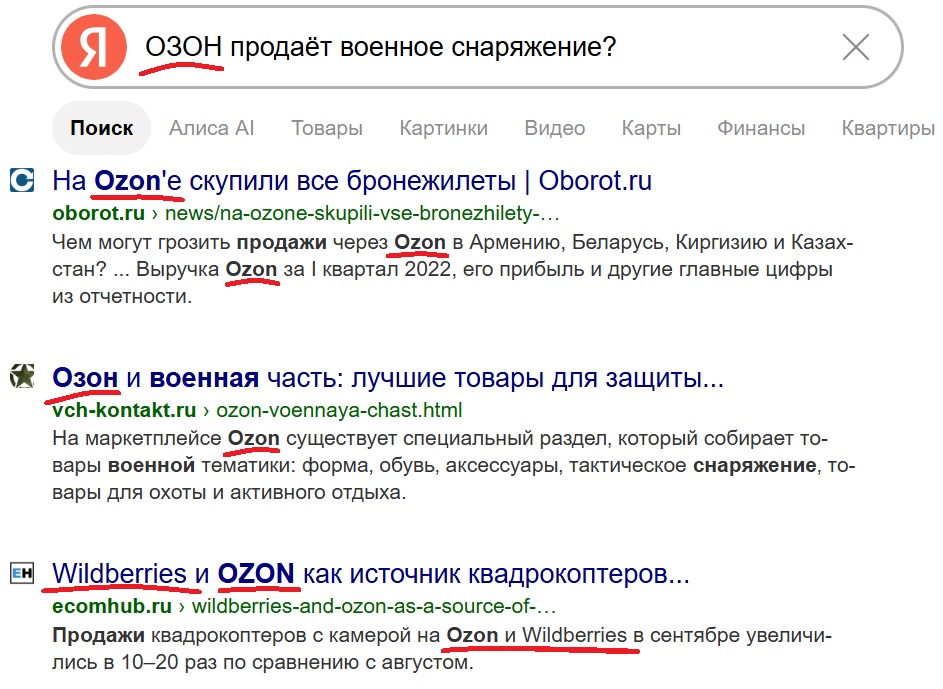This screenshot has width=943, height=689.
Task: Open the Карты tab
Action: pyautogui.click(x=651, y=128)
